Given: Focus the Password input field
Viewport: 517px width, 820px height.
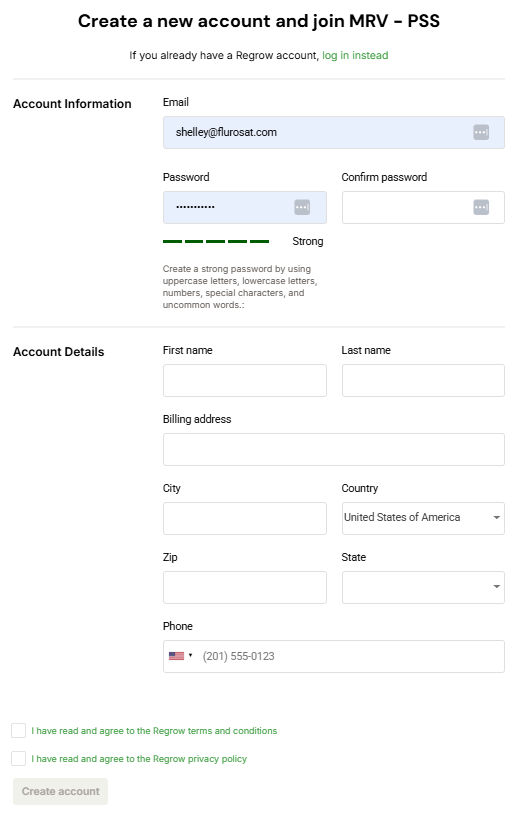Looking at the screenshot, I should [245, 207].
